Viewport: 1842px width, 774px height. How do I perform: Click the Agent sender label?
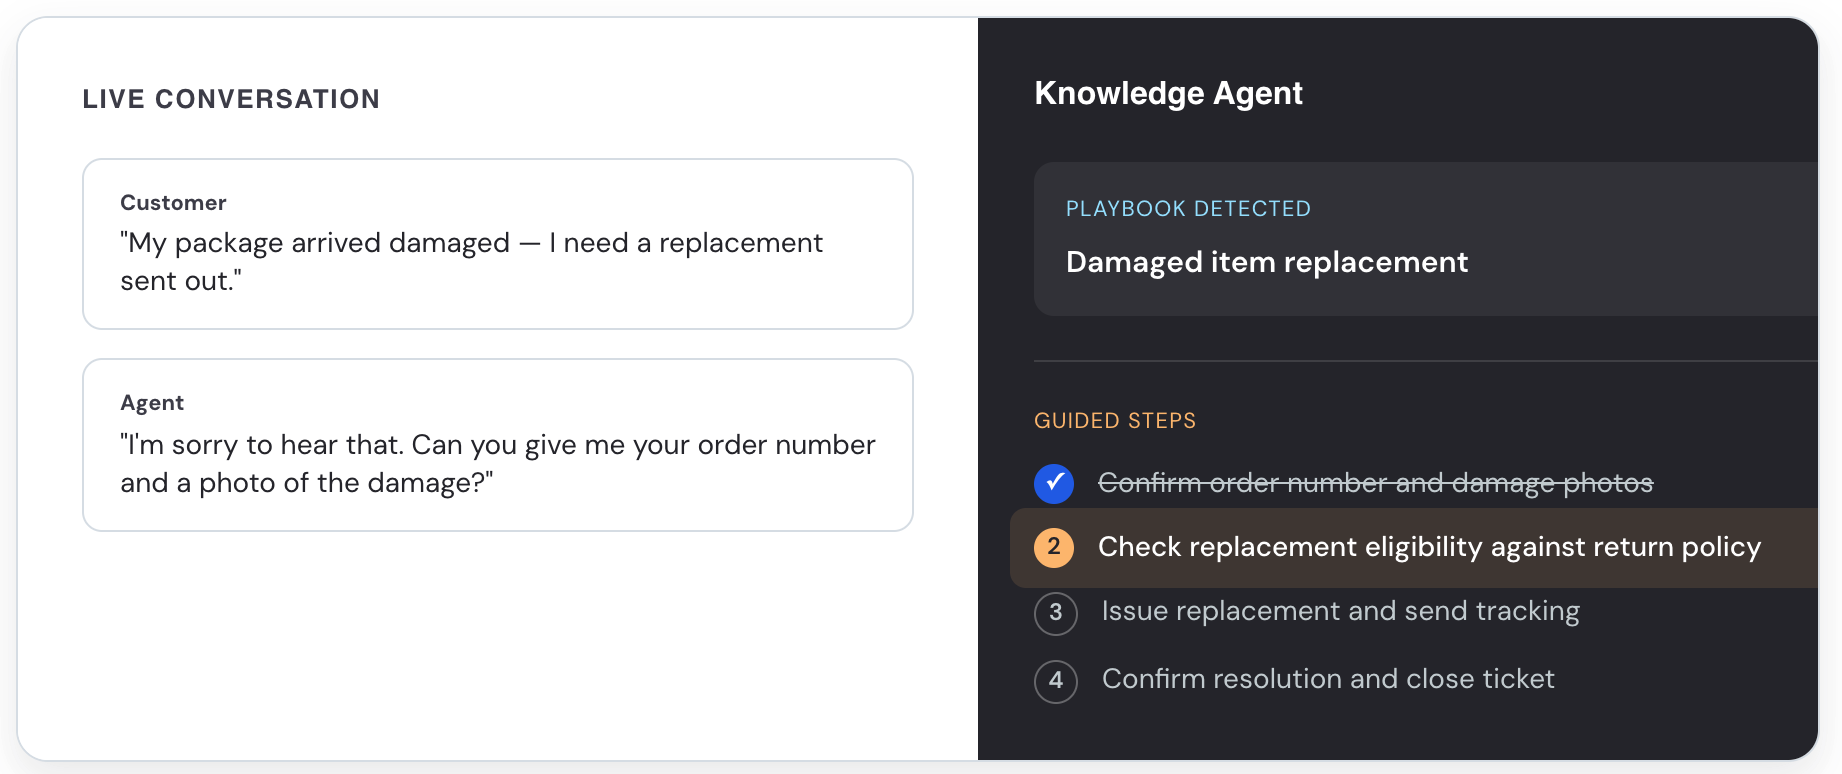point(152,403)
